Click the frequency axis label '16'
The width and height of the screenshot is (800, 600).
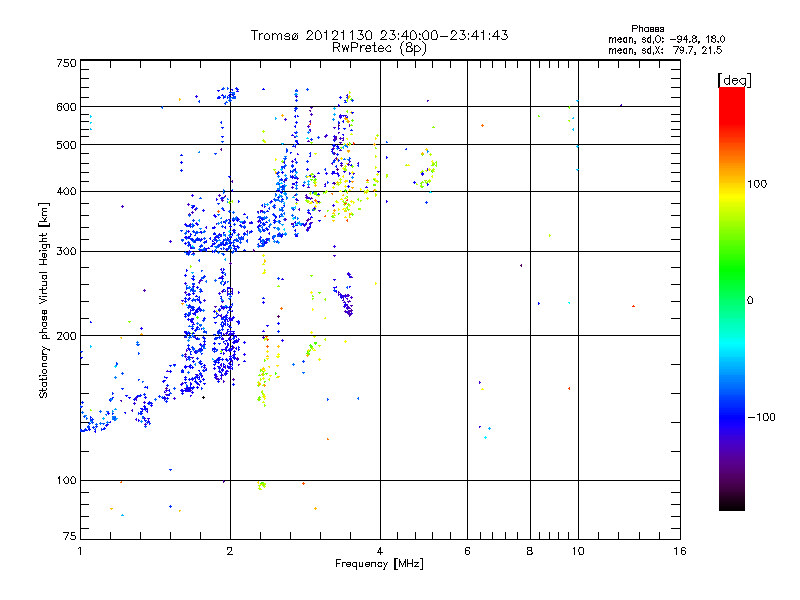pos(680,551)
